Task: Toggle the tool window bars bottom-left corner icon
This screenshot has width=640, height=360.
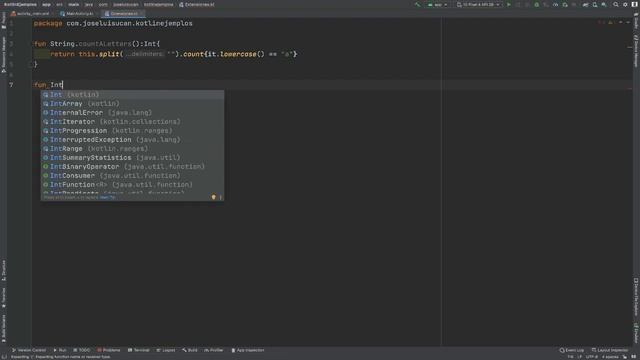Action: pos(4,357)
